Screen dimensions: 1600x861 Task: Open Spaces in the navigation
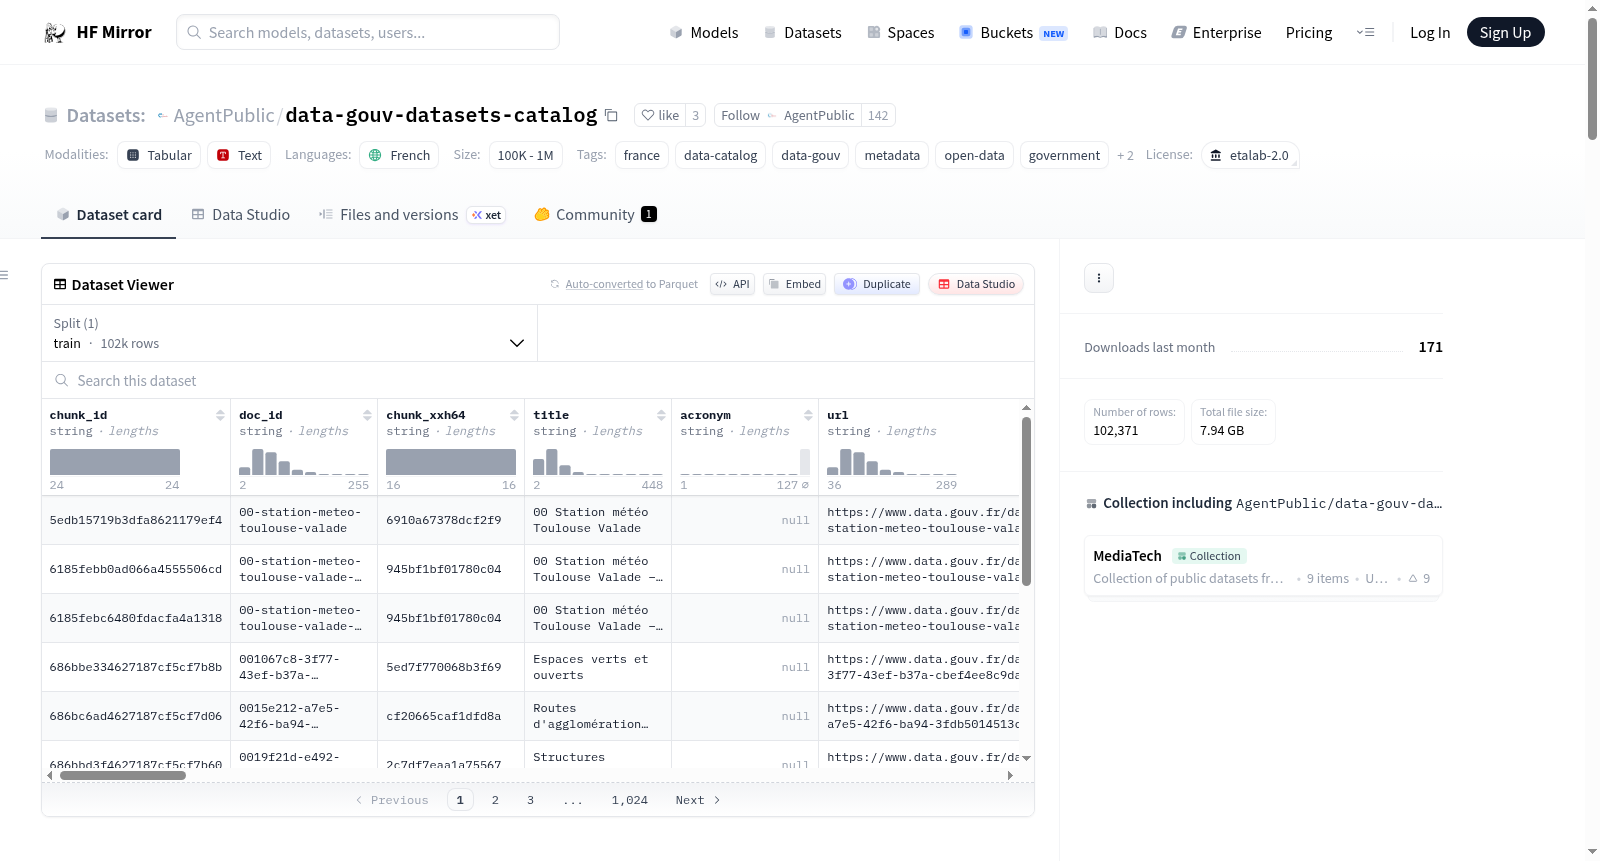pos(901,33)
